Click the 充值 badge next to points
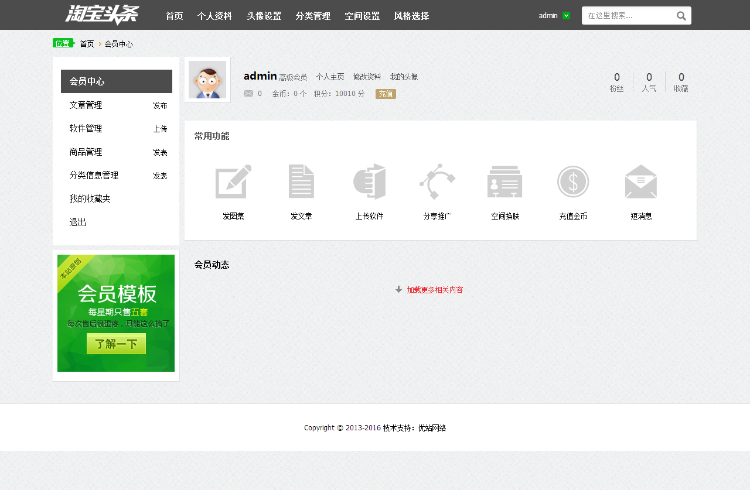This screenshot has width=750, height=490. (385, 94)
